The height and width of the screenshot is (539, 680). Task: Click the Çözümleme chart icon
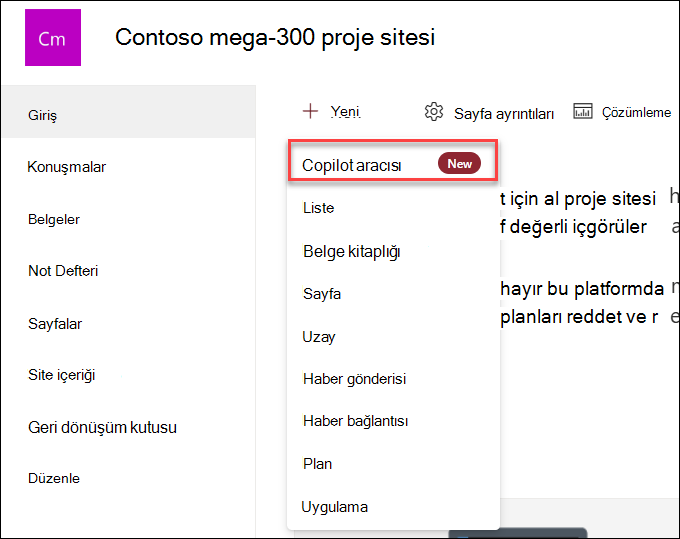(582, 111)
